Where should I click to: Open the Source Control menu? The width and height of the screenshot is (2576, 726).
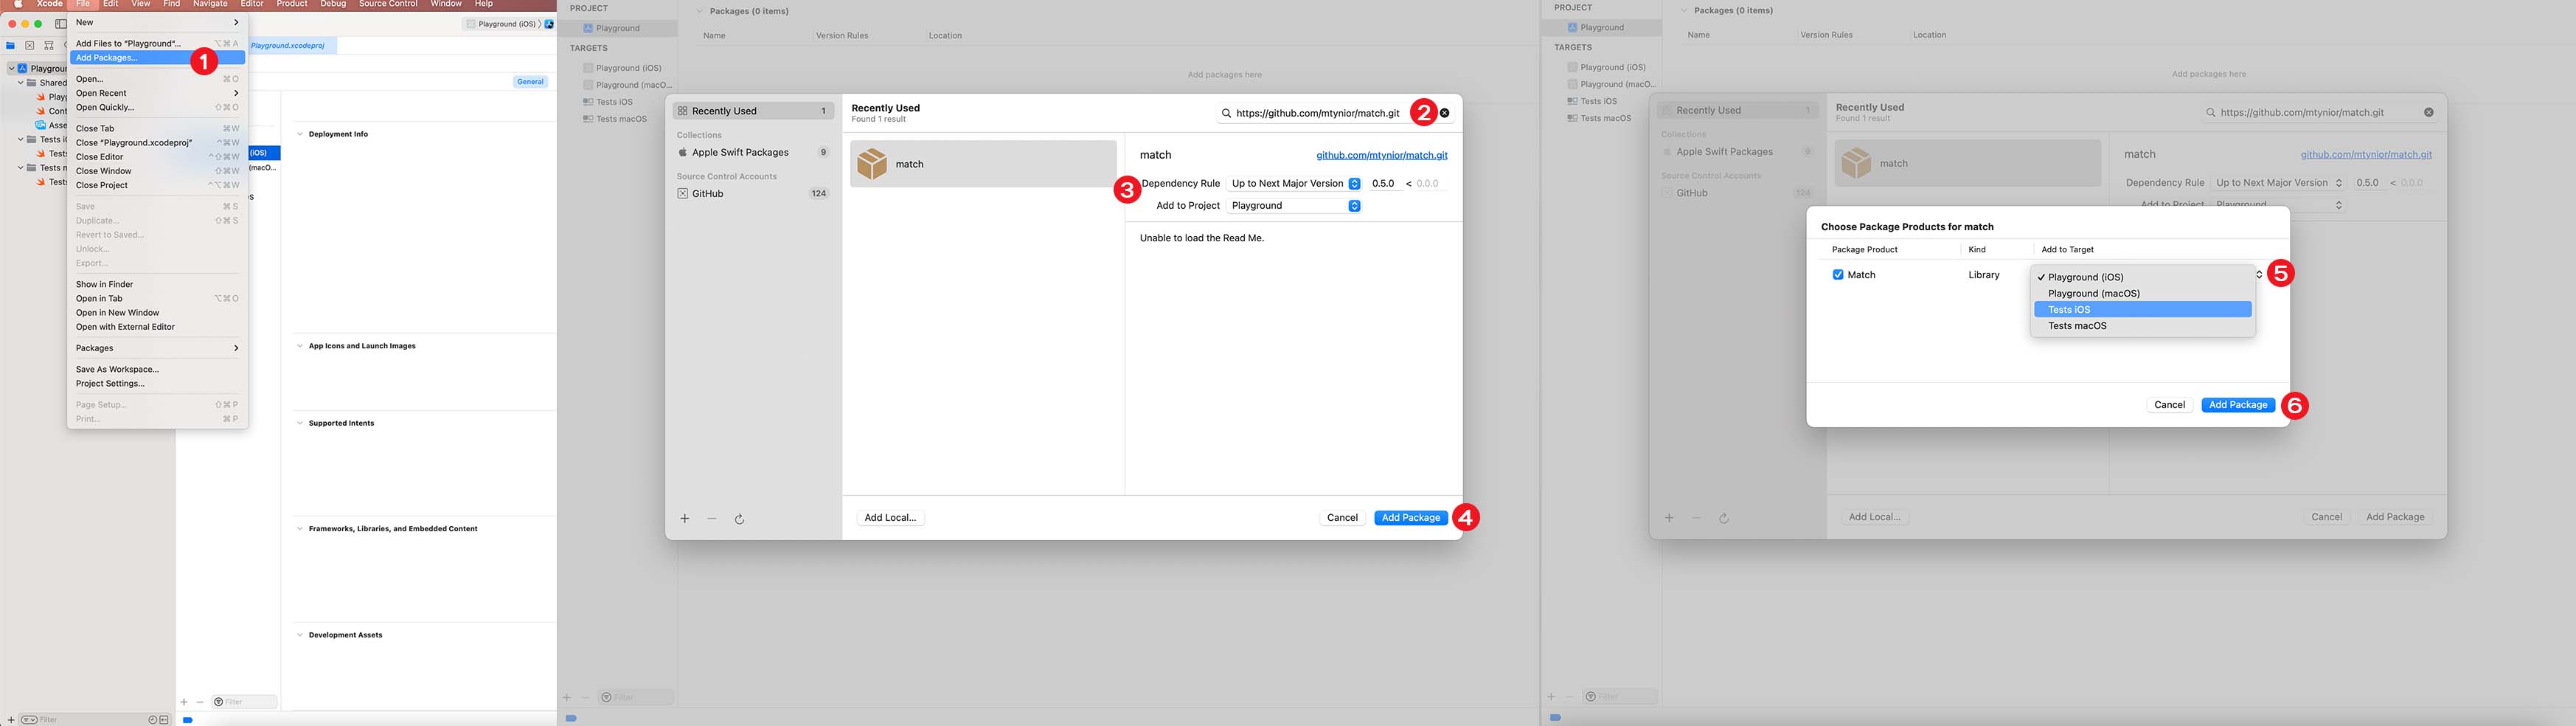click(x=388, y=4)
